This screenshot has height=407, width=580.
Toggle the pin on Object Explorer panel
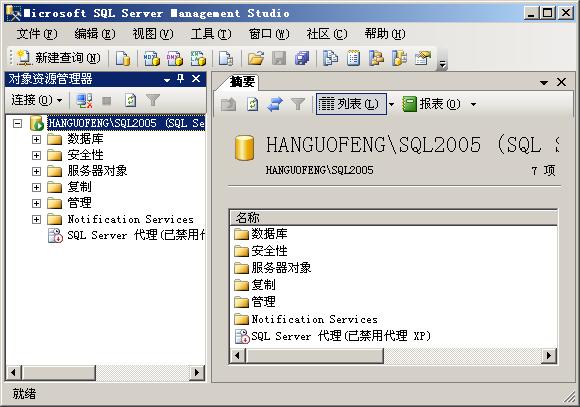tap(181, 79)
